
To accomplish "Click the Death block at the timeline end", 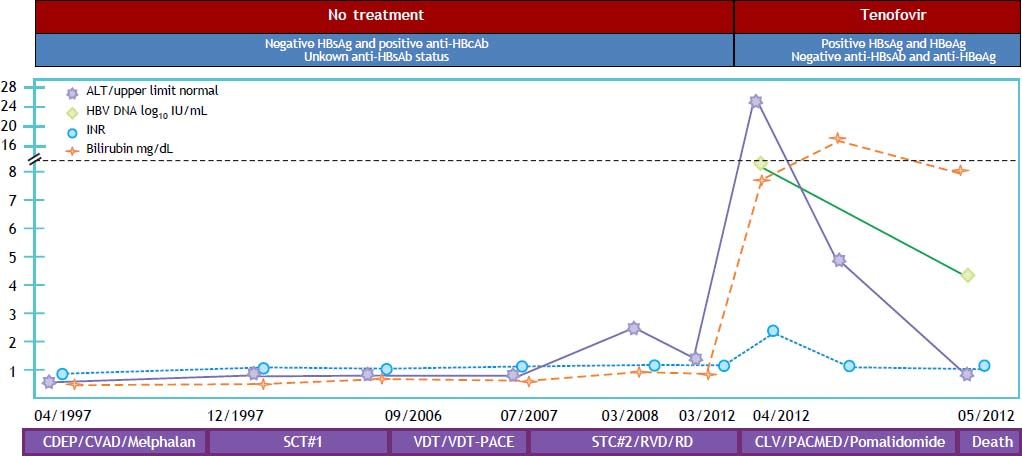I will tap(988, 442).
